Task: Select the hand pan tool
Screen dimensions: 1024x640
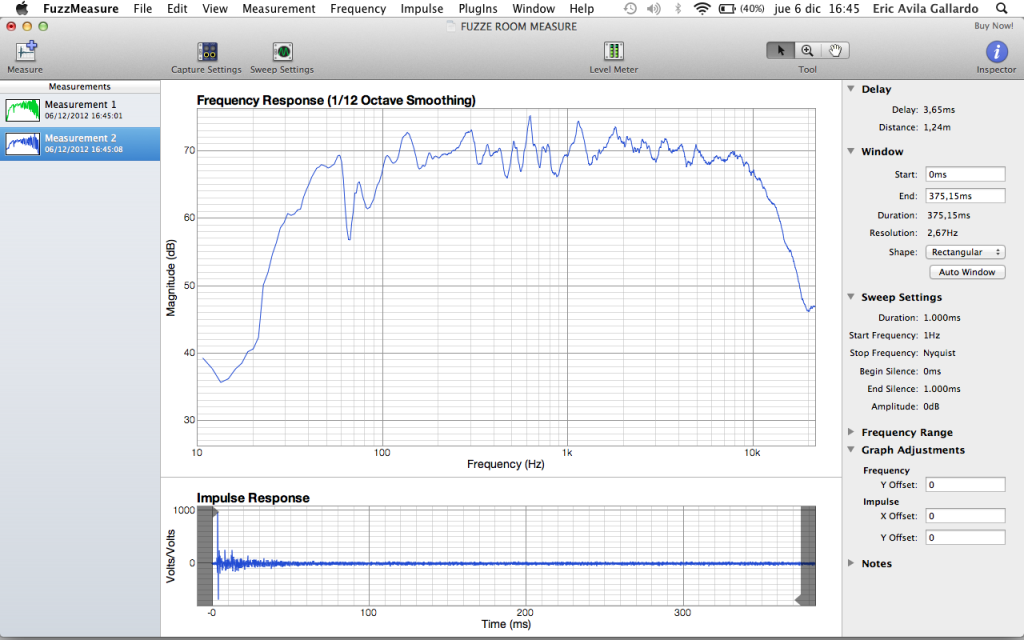Action: pyautogui.click(x=835, y=50)
